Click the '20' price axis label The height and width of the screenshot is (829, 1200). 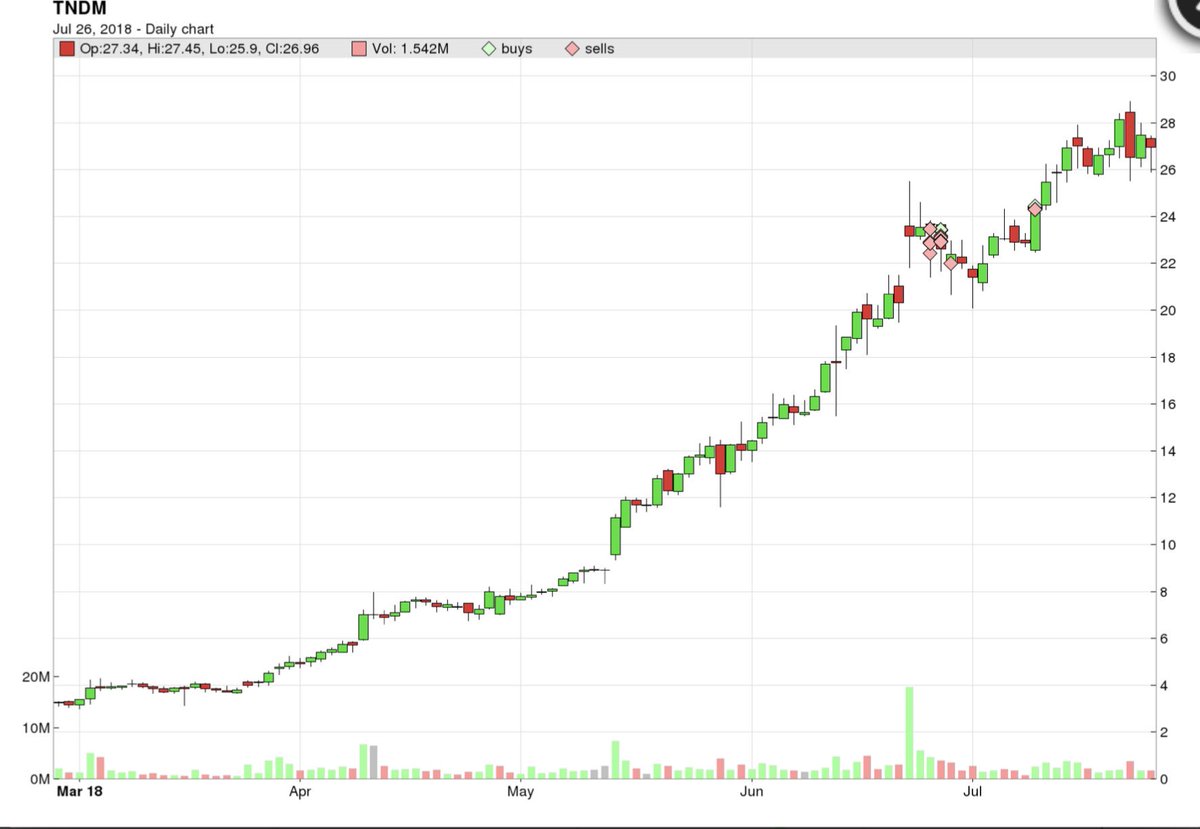point(1167,310)
